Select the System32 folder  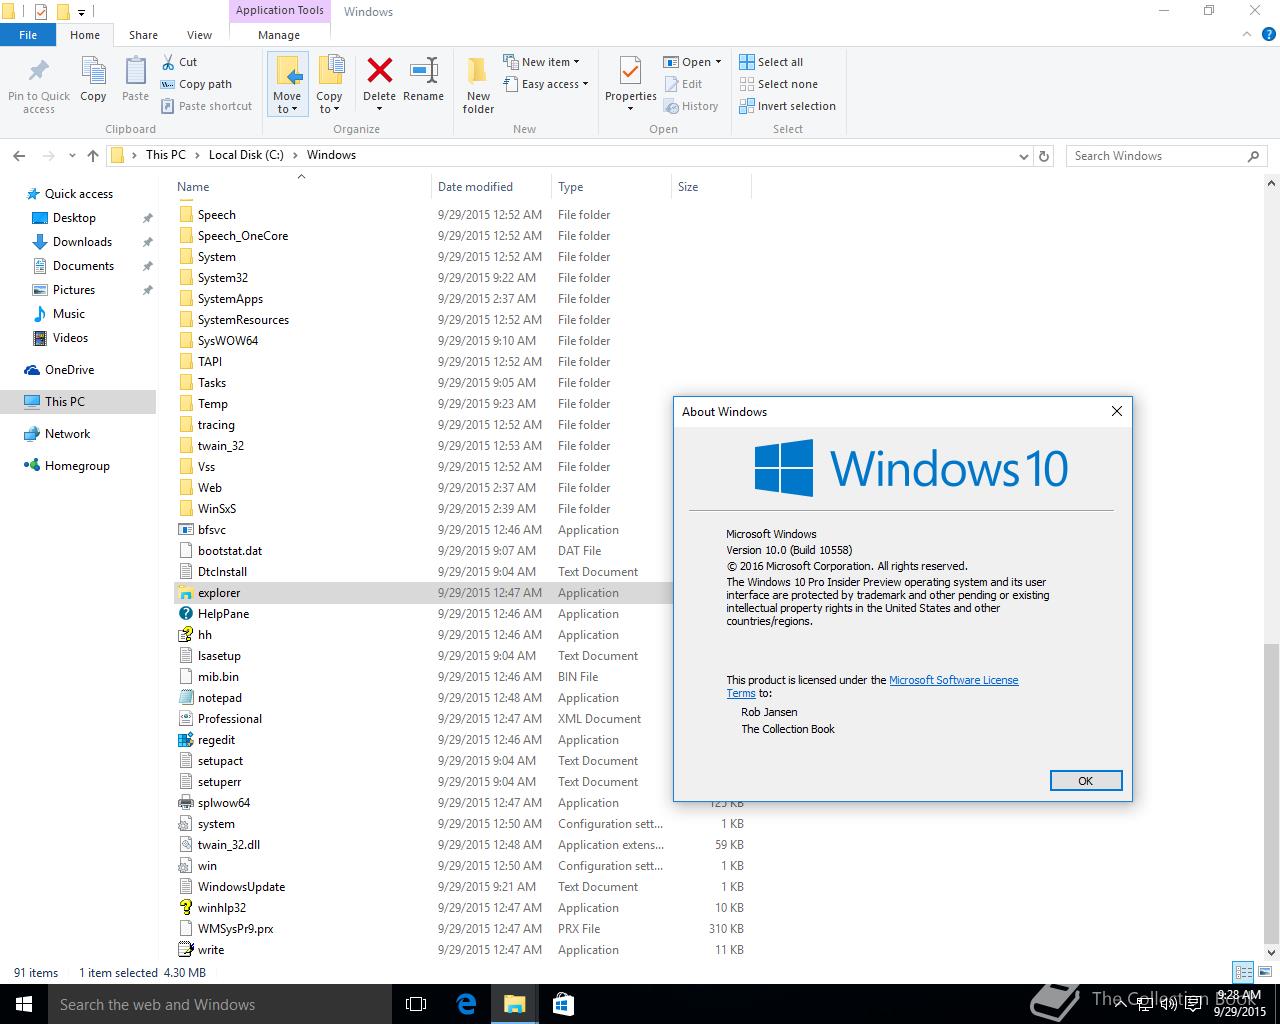[x=213, y=278]
